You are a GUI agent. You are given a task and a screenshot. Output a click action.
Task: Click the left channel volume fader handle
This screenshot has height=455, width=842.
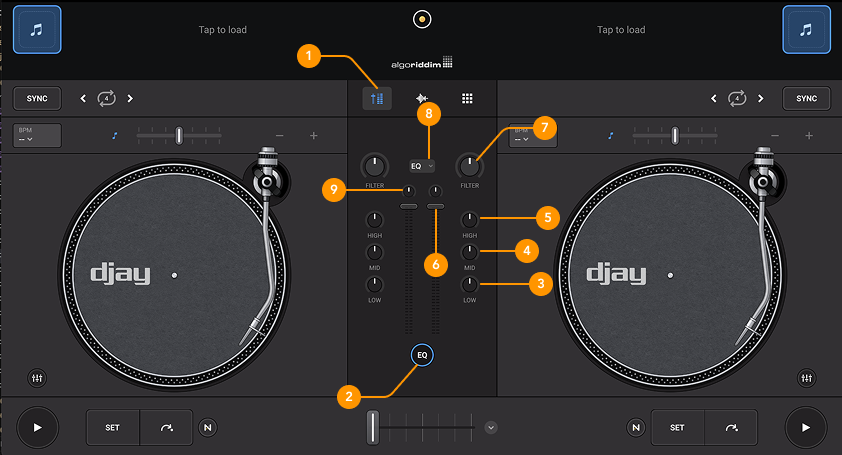click(x=409, y=206)
